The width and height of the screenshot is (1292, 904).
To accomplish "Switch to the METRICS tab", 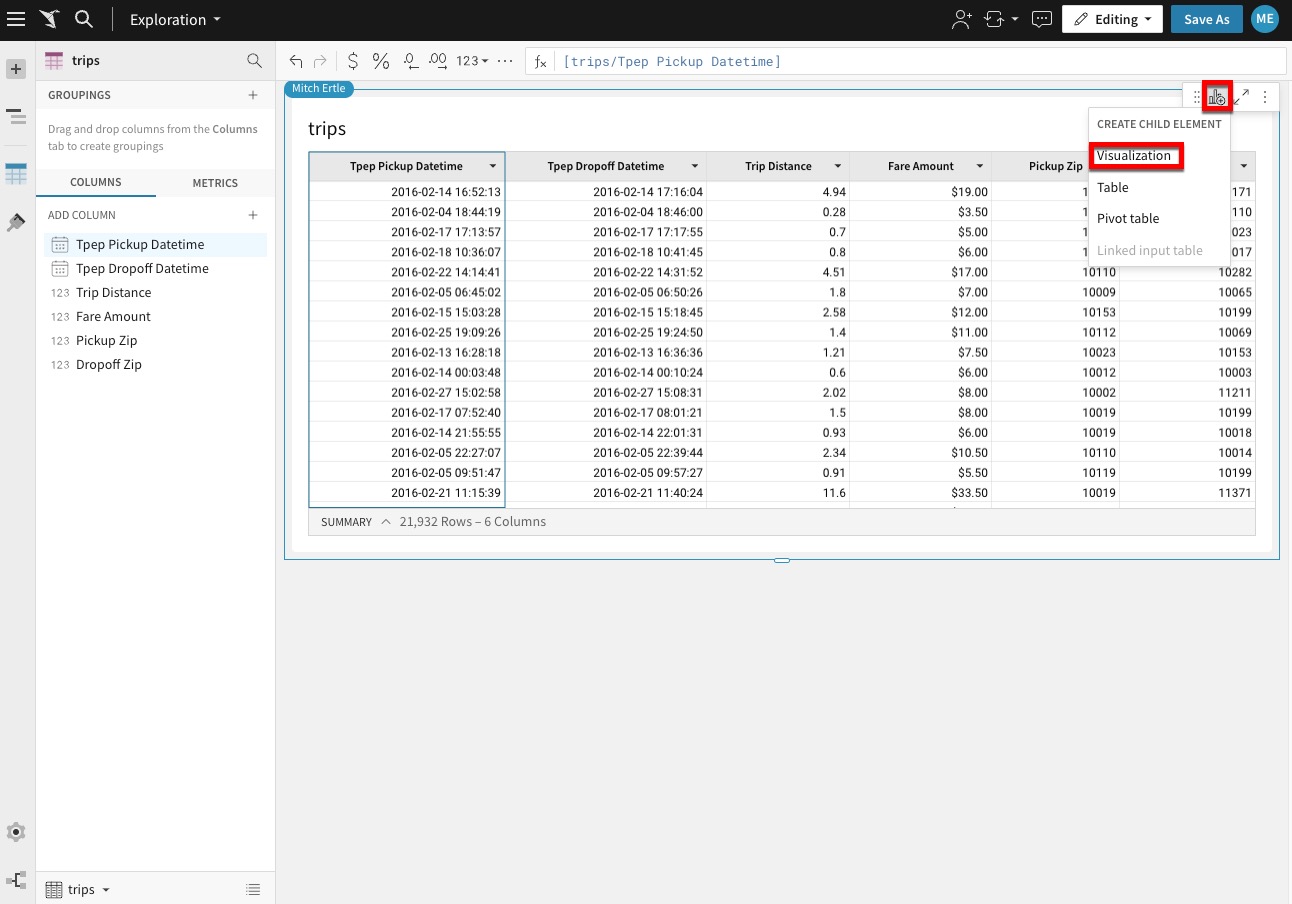I will [x=215, y=183].
